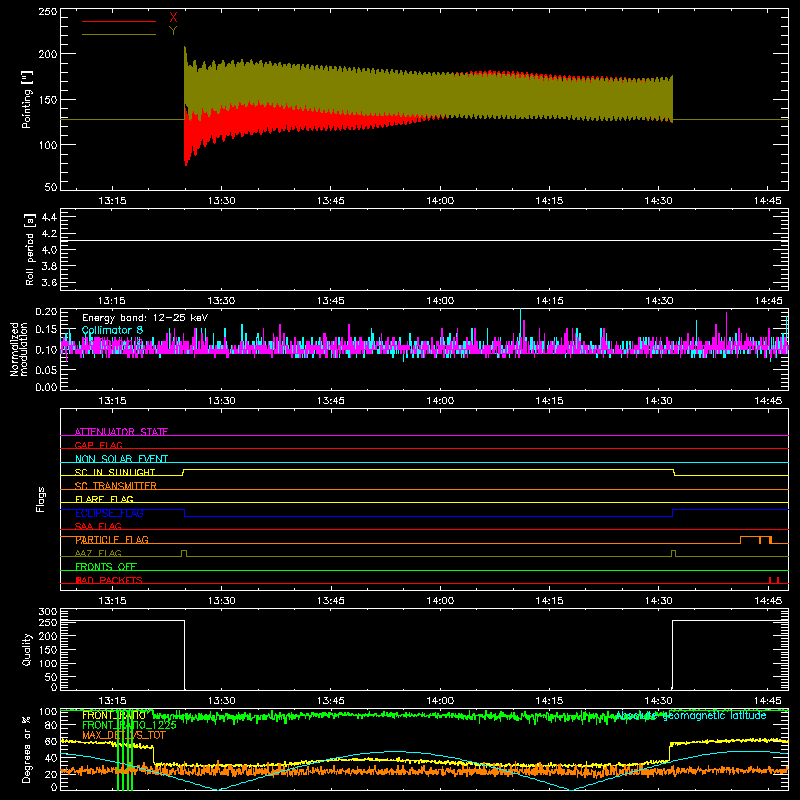Click the BAD_PACKETS spikes near 14:45

tap(773, 580)
